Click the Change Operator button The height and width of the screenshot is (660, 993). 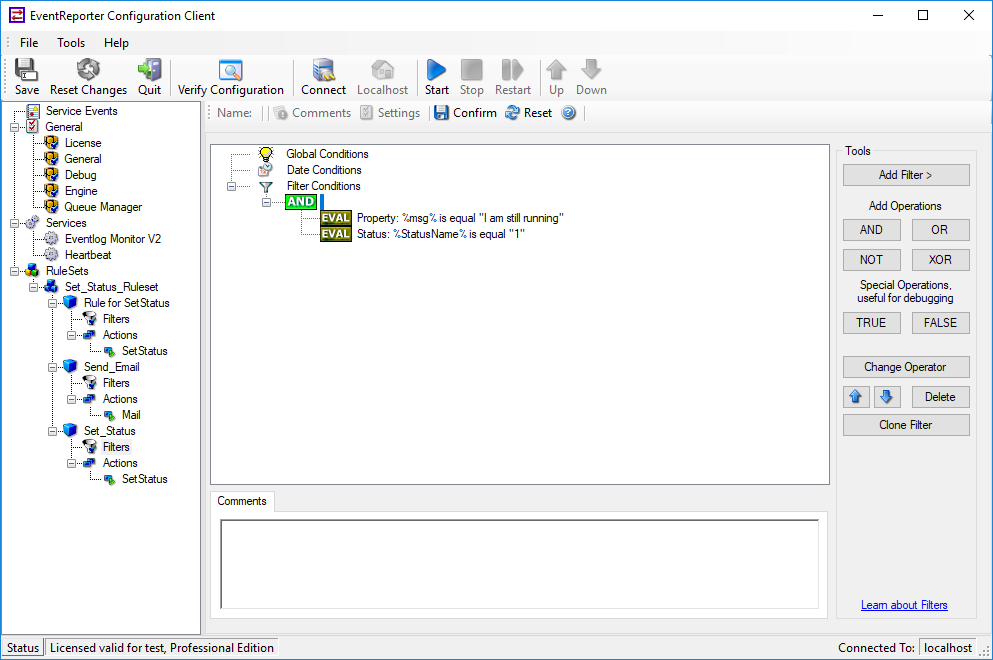(906, 367)
